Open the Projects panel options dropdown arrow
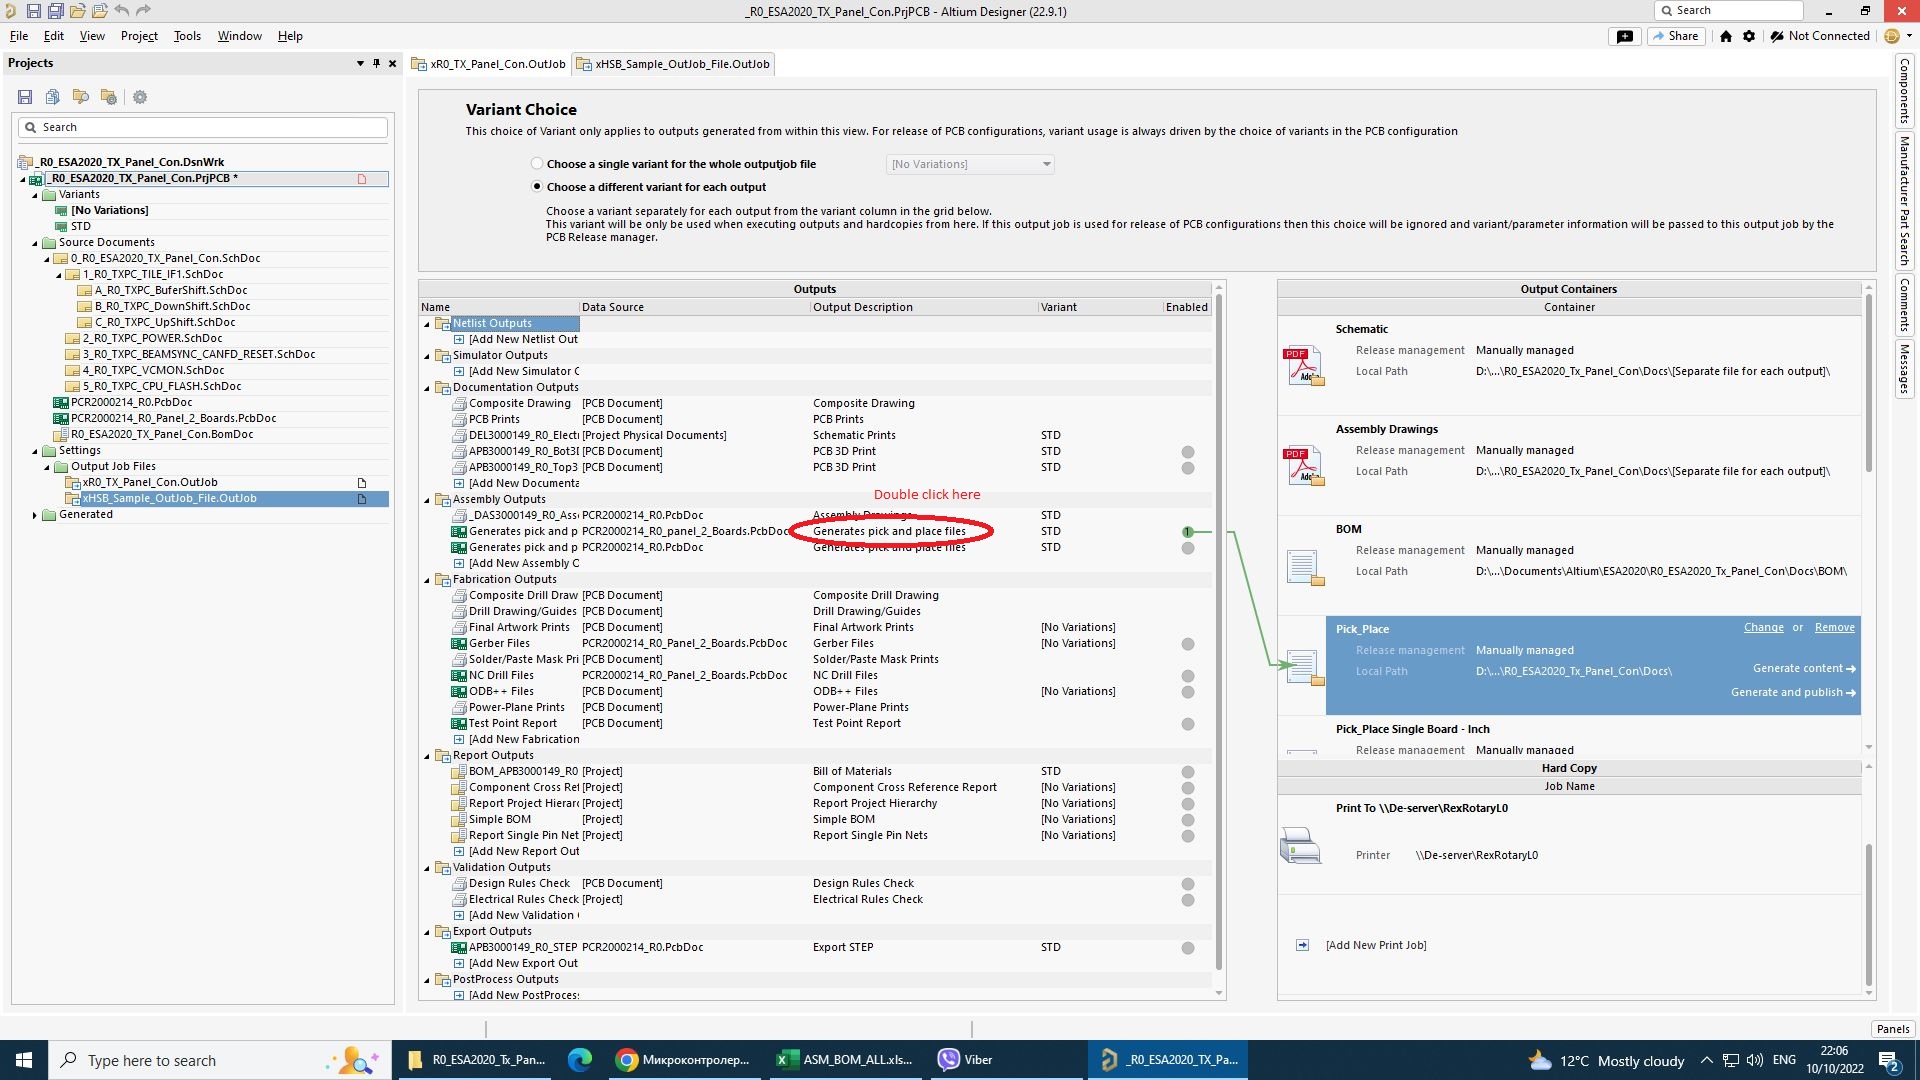The image size is (1920, 1080). click(x=360, y=63)
